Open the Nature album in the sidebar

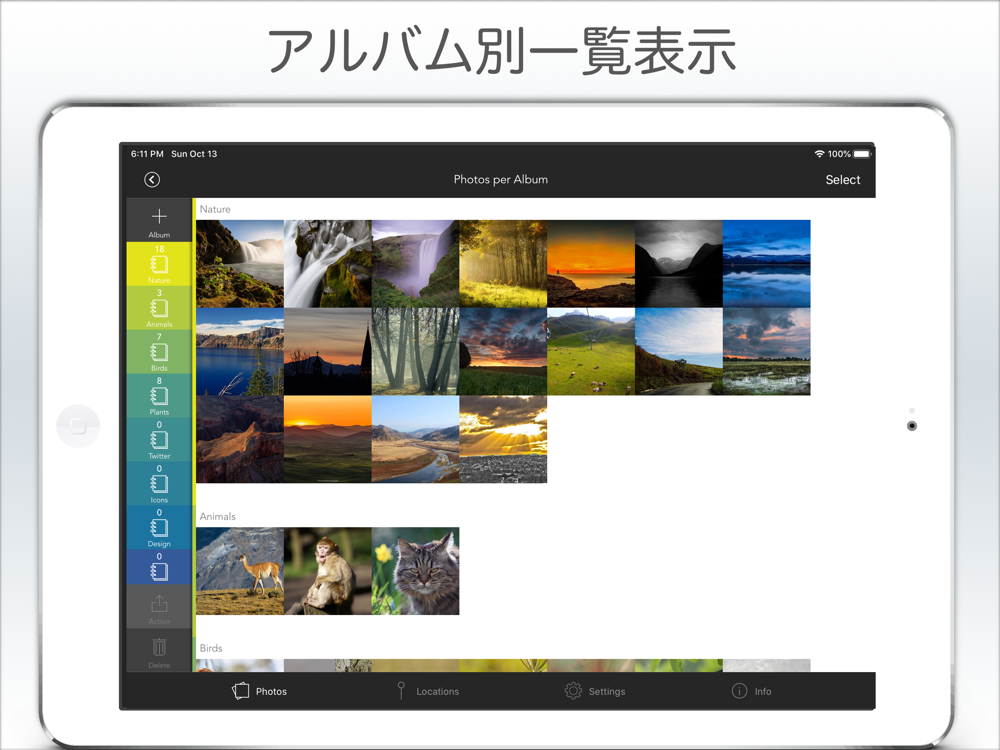click(159, 265)
